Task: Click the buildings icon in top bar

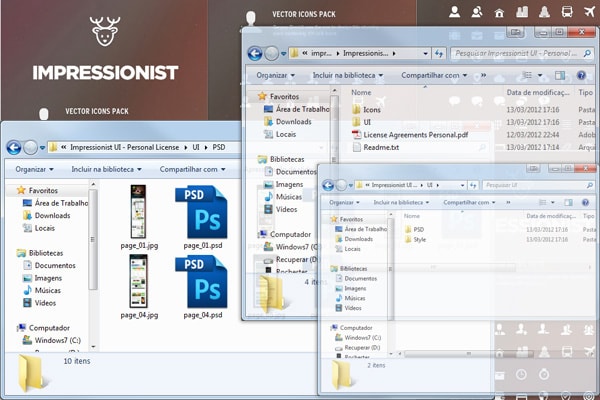Action: point(522,12)
